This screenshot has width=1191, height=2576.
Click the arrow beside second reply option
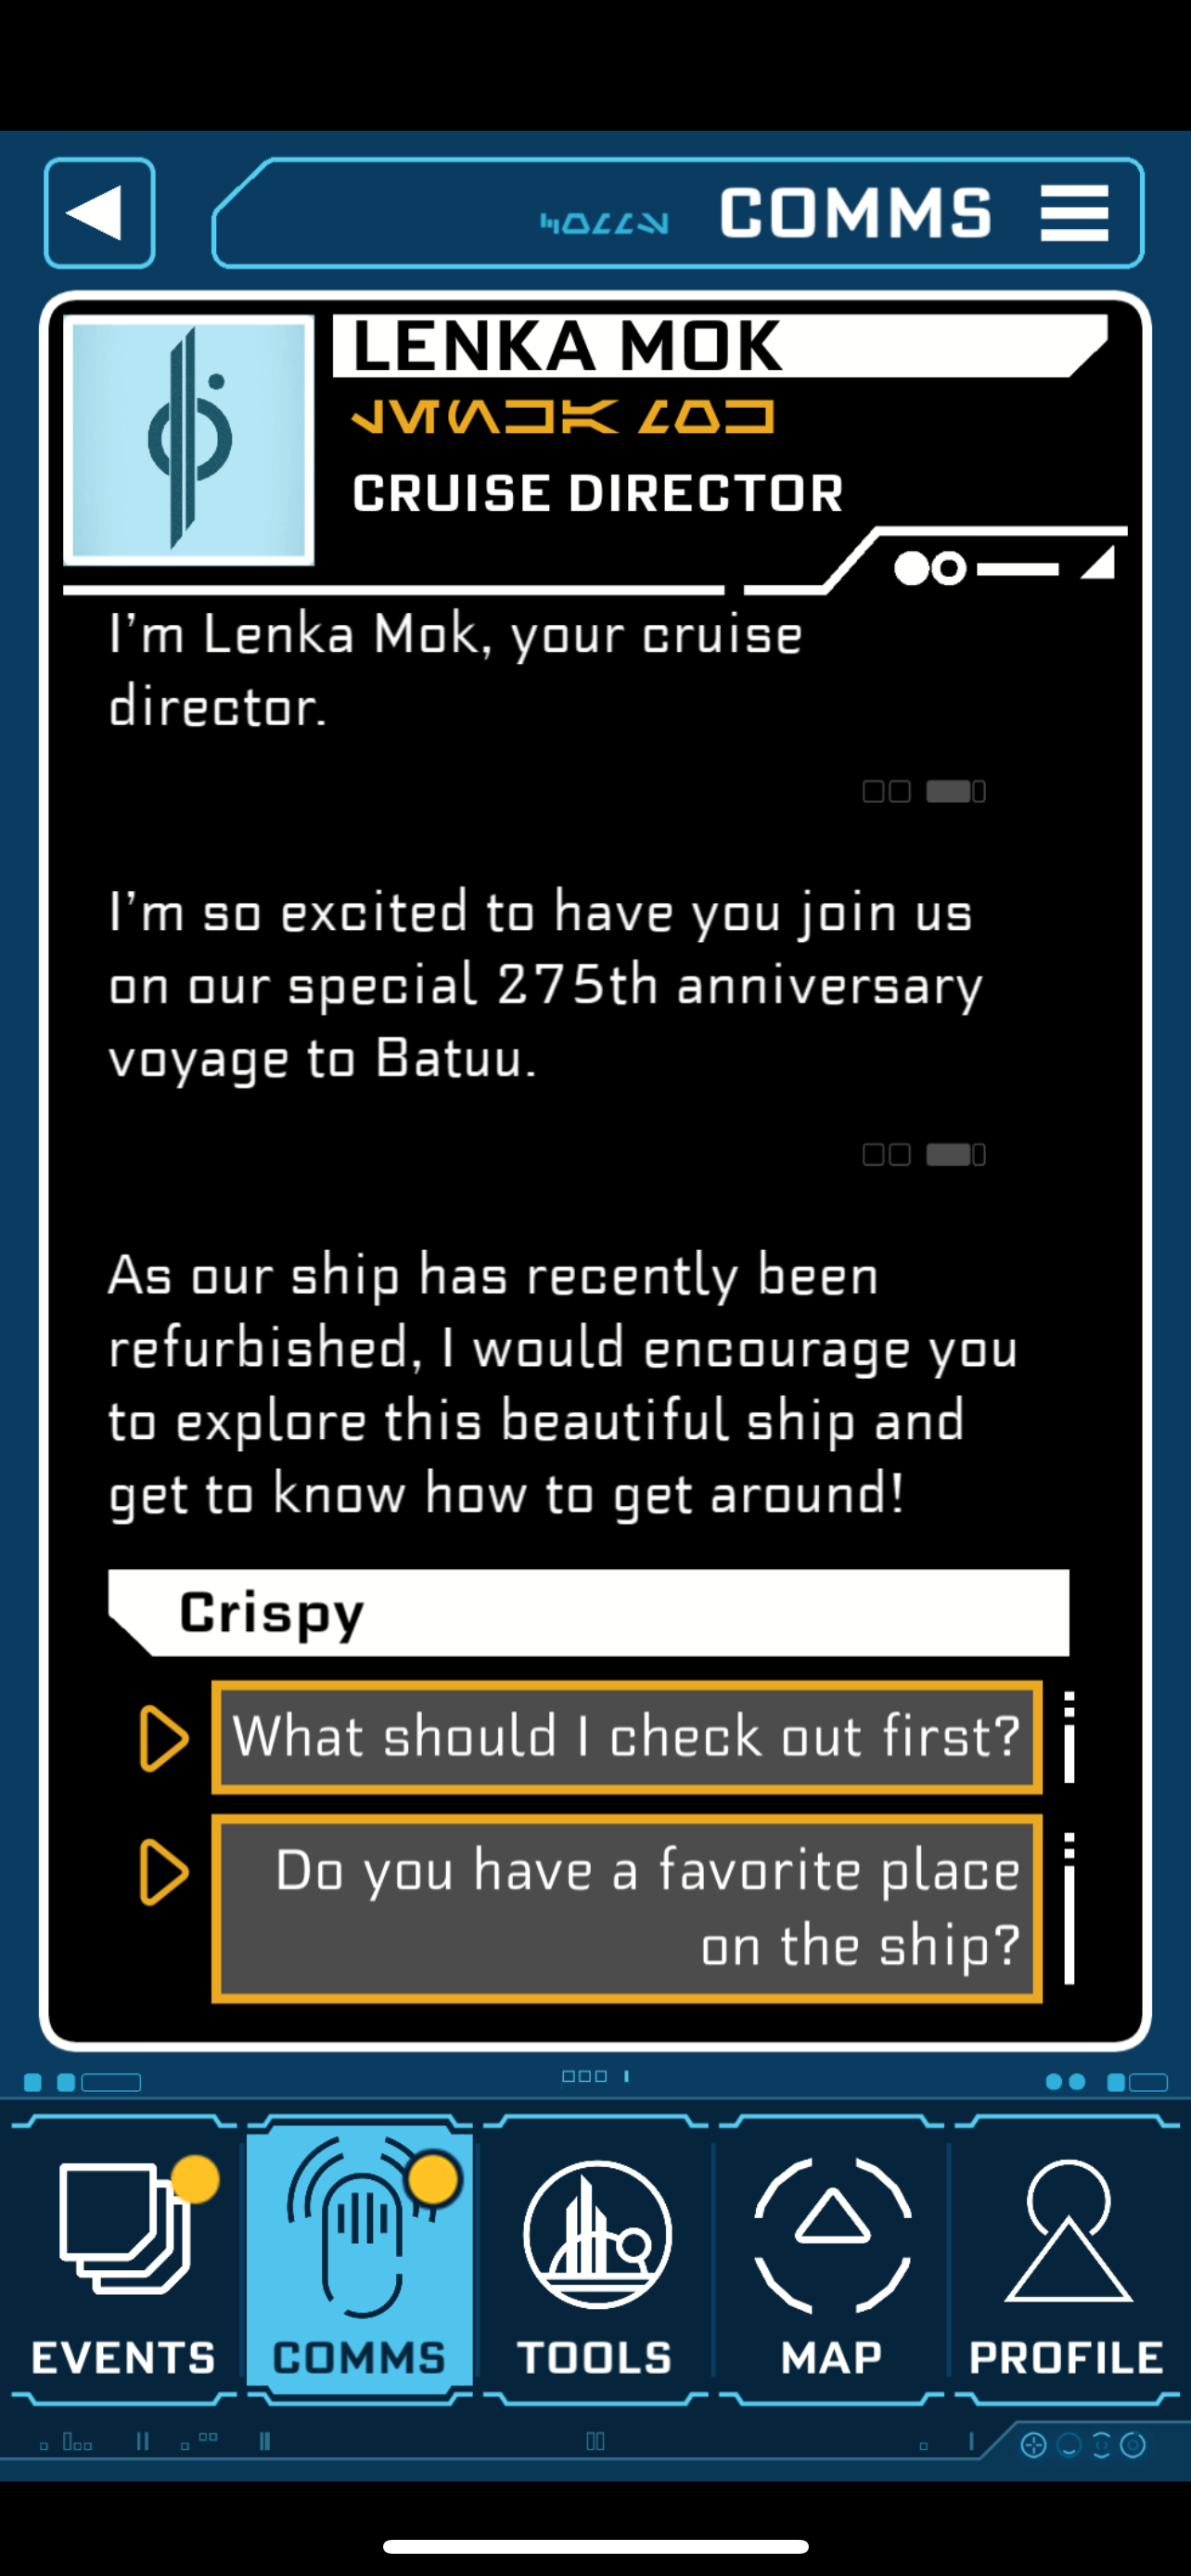pyautogui.click(x=164, y=1871)
